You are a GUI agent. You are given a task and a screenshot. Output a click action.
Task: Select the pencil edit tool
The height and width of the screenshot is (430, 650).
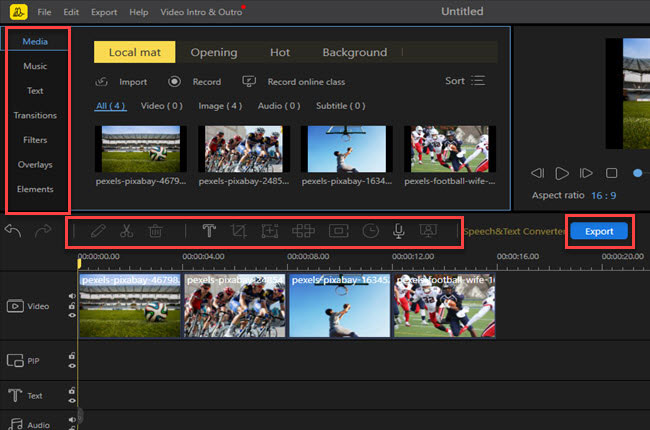click(x=98, y=231)
